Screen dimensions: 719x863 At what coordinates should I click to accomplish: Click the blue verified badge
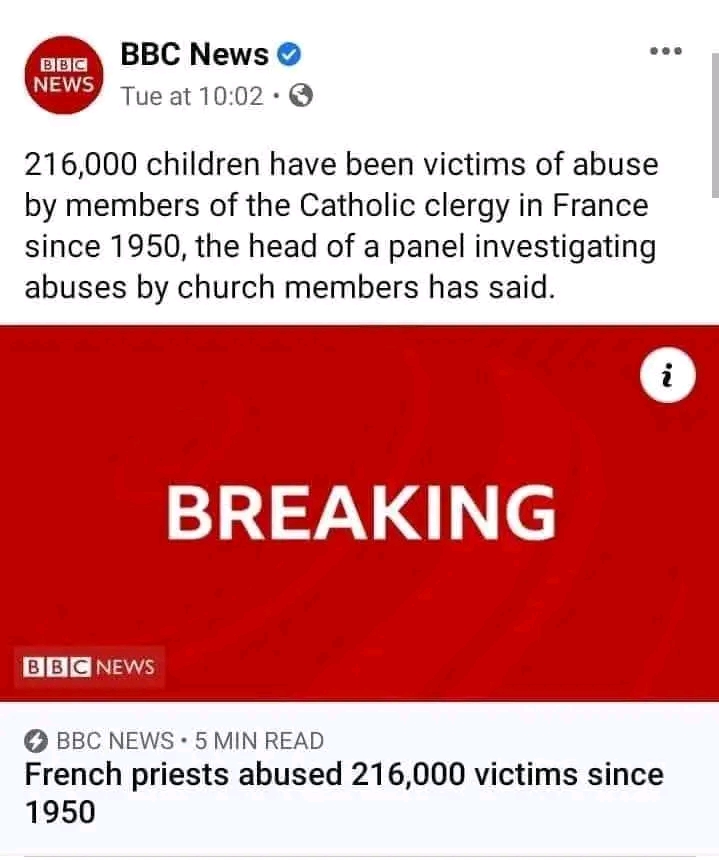click(x=291, y=54)
